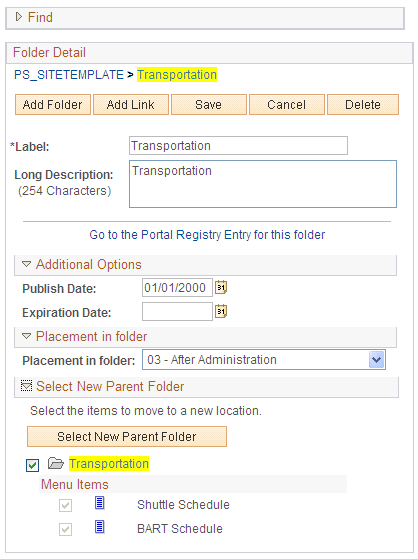
Task: Click the Add Folder button
Action: [x=53, y=104]
